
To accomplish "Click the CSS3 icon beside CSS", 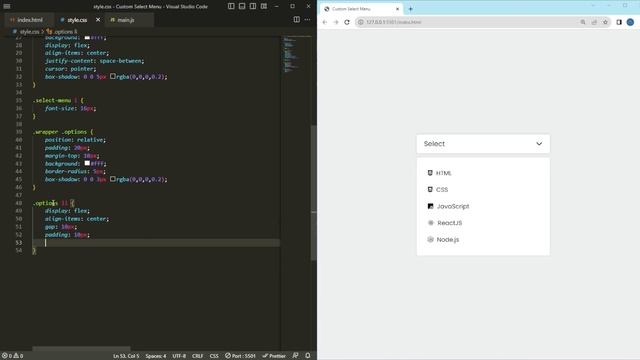I will click(x=430, y=189).
